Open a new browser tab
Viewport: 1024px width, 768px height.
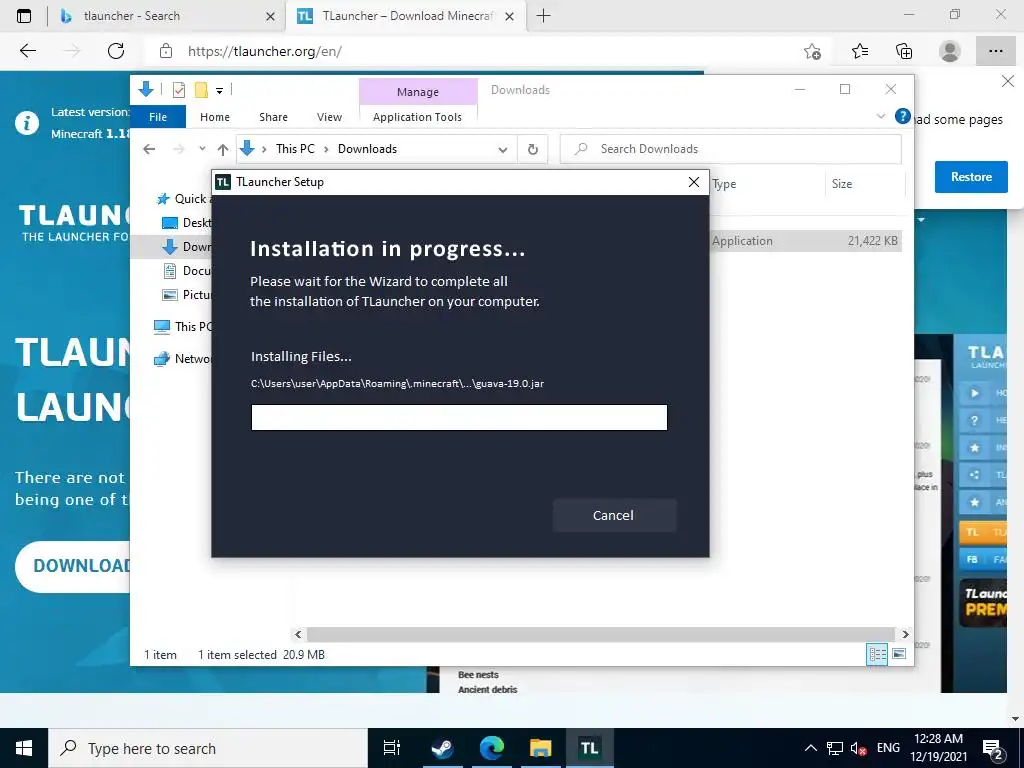[543, 16]
